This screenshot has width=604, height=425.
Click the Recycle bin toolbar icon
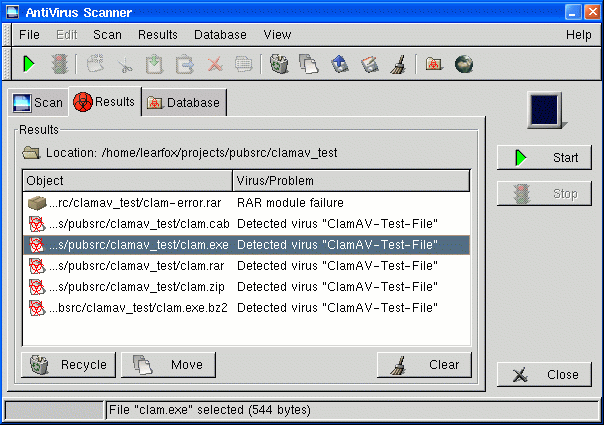coord(280,64)
